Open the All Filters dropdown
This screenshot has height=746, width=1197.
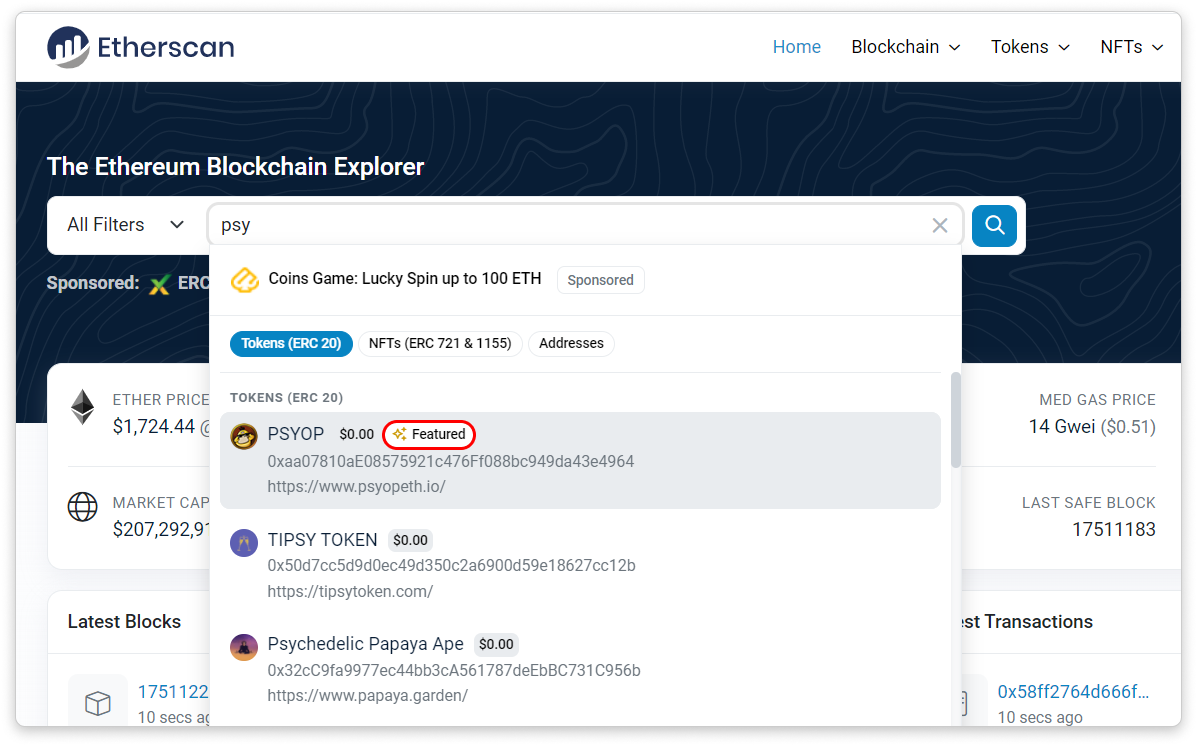point(125,225)
